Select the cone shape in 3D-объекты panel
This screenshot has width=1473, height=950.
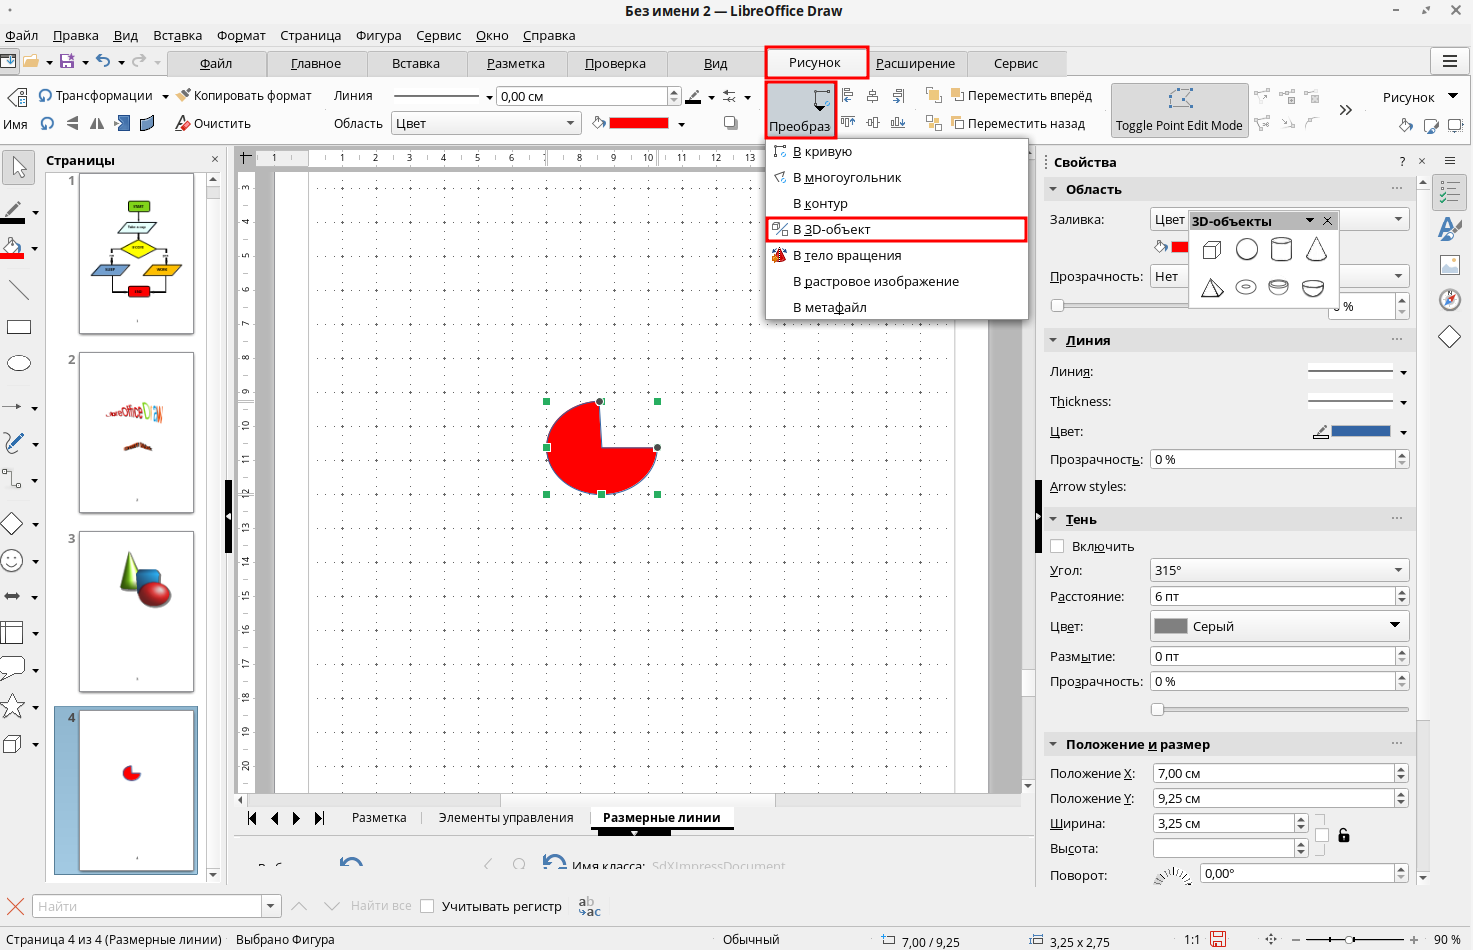[x=1315, y=249]
